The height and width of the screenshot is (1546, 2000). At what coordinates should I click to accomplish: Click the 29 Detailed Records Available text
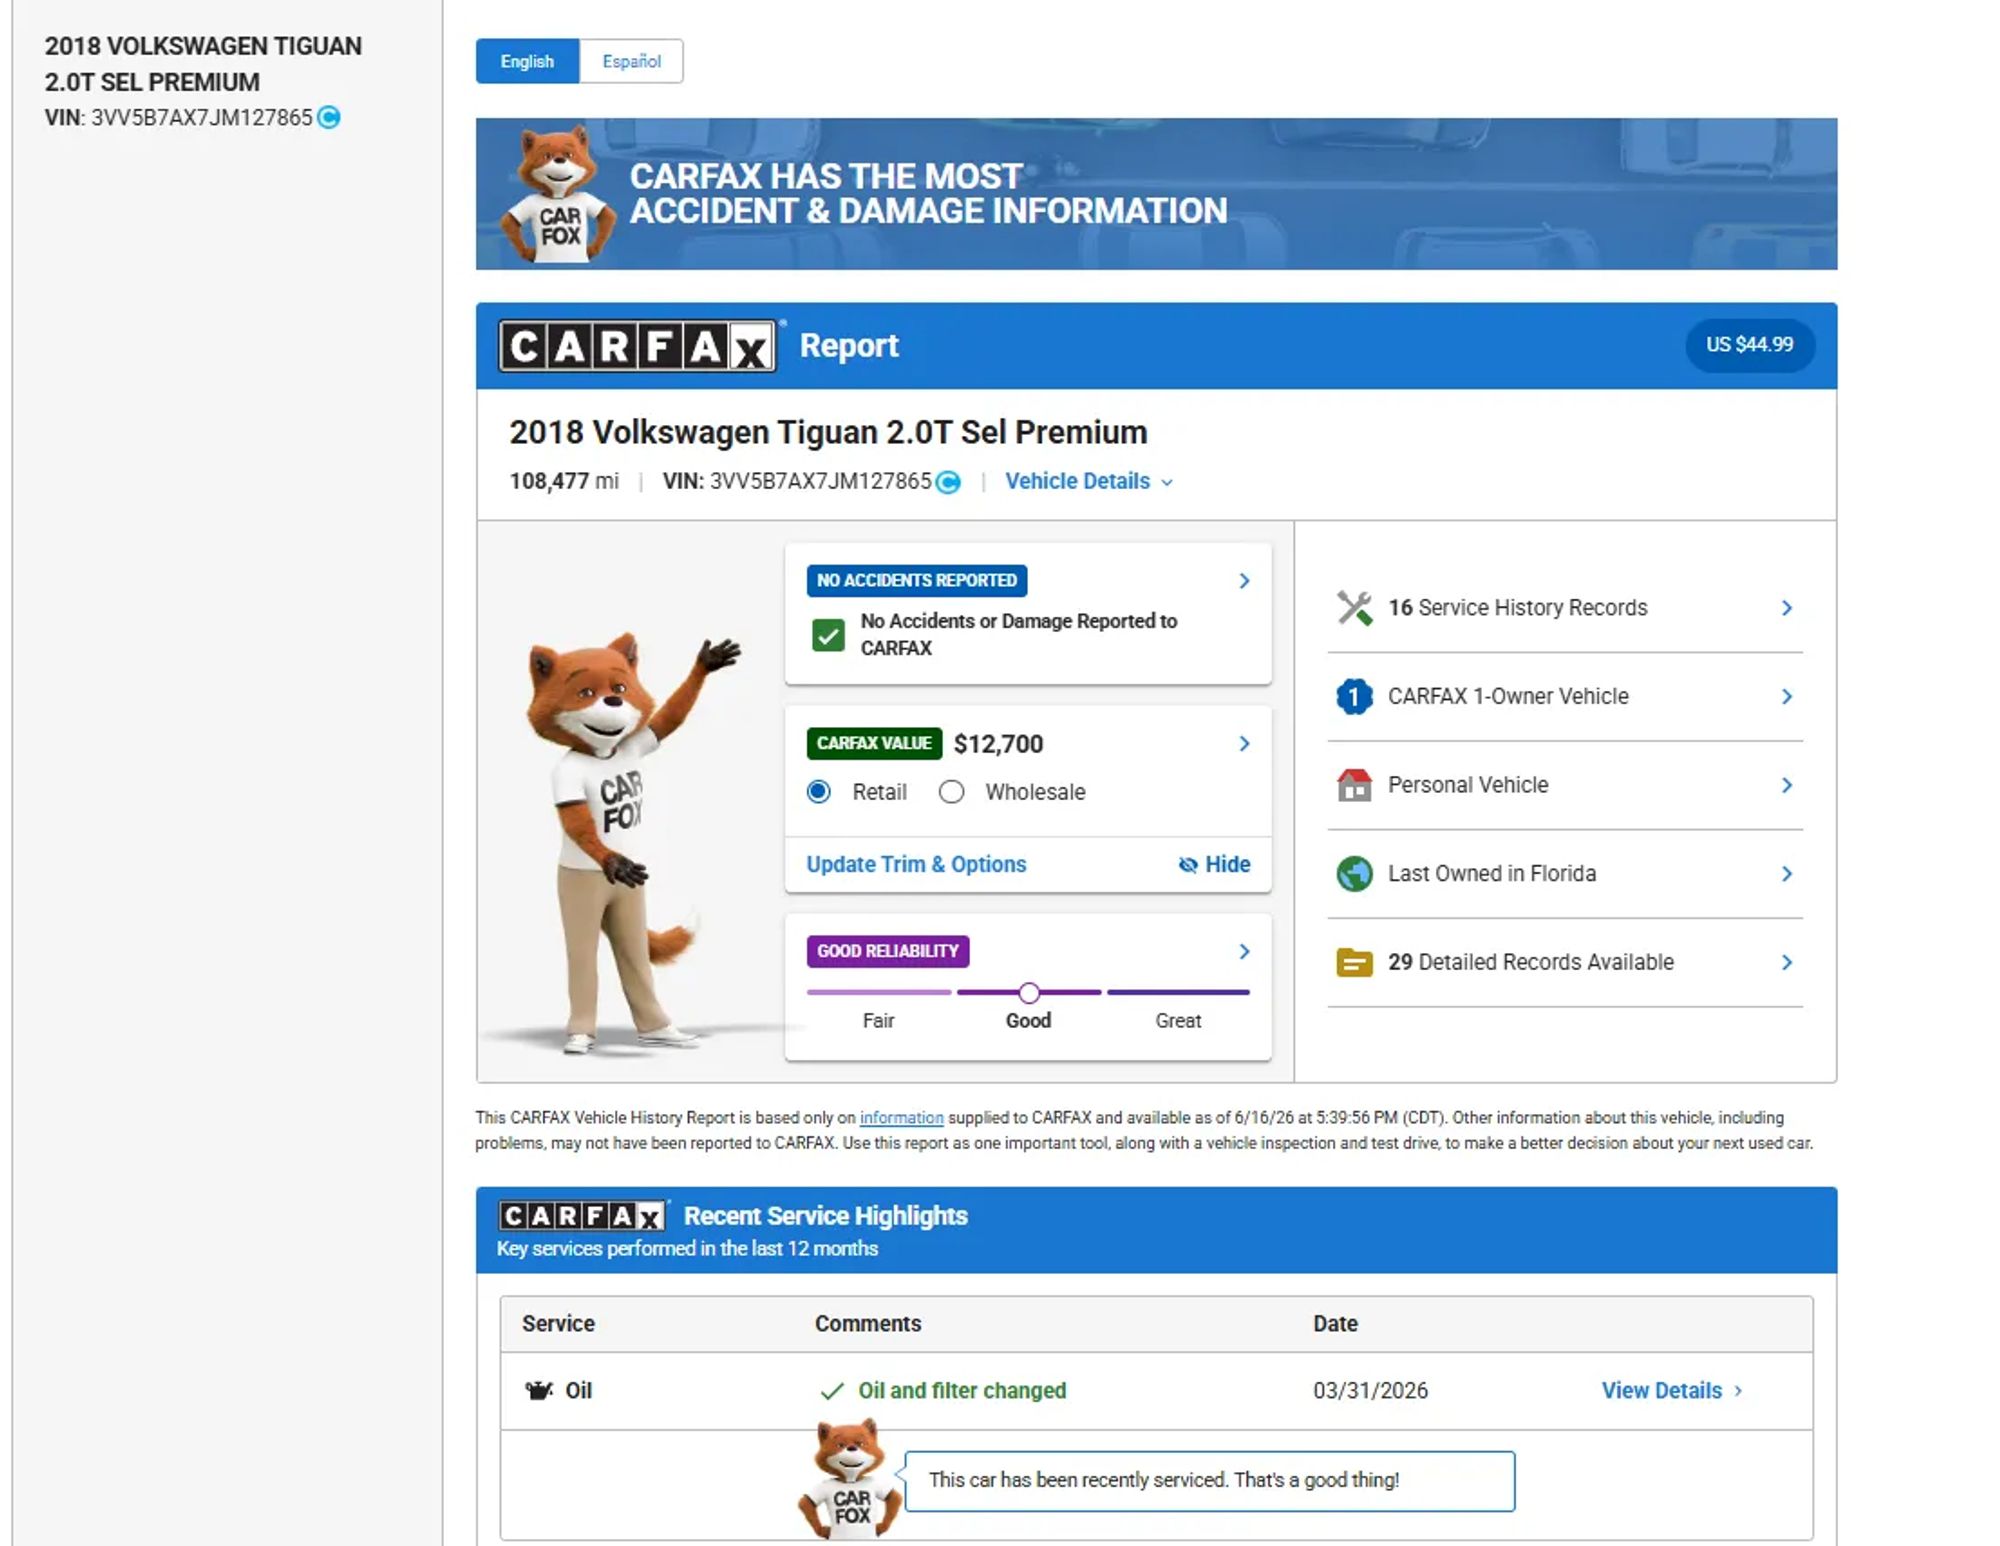pos(1530,962)
